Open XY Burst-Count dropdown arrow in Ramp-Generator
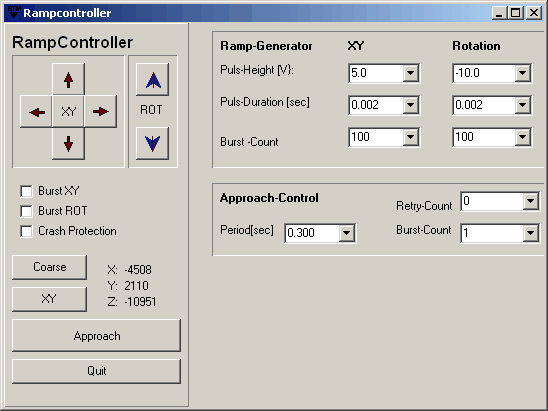This screenshot has height=411, width=548. [411, 137]
